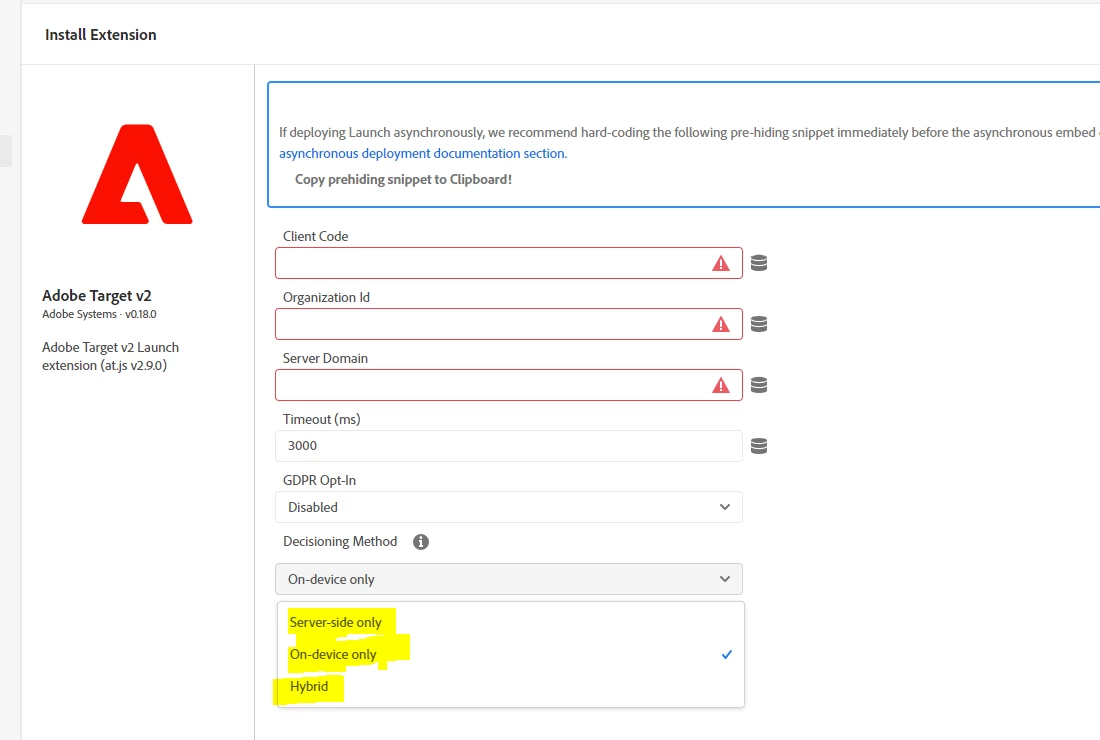
Task: Show Decisioning Method info tooltip icon
Action: 420,541
